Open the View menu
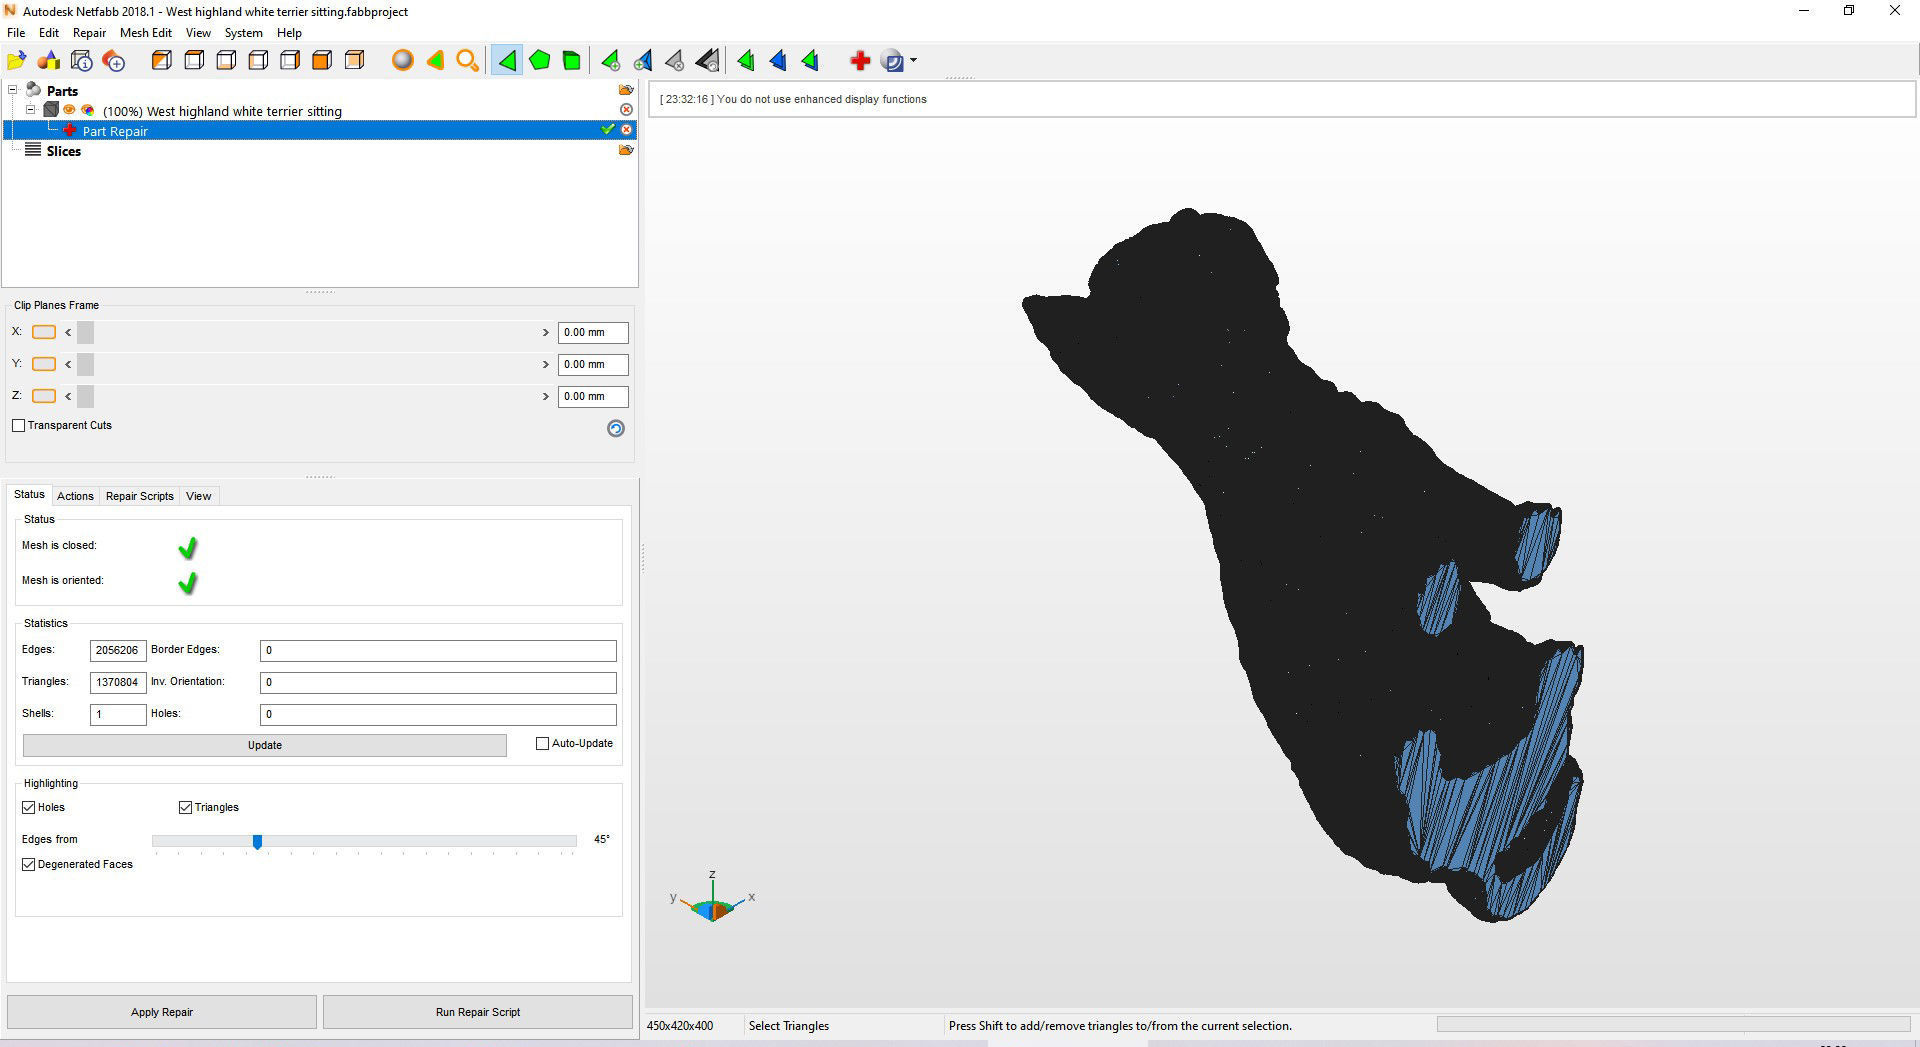The width and height of the screenshot is (1920, 1047). (198, 33)
